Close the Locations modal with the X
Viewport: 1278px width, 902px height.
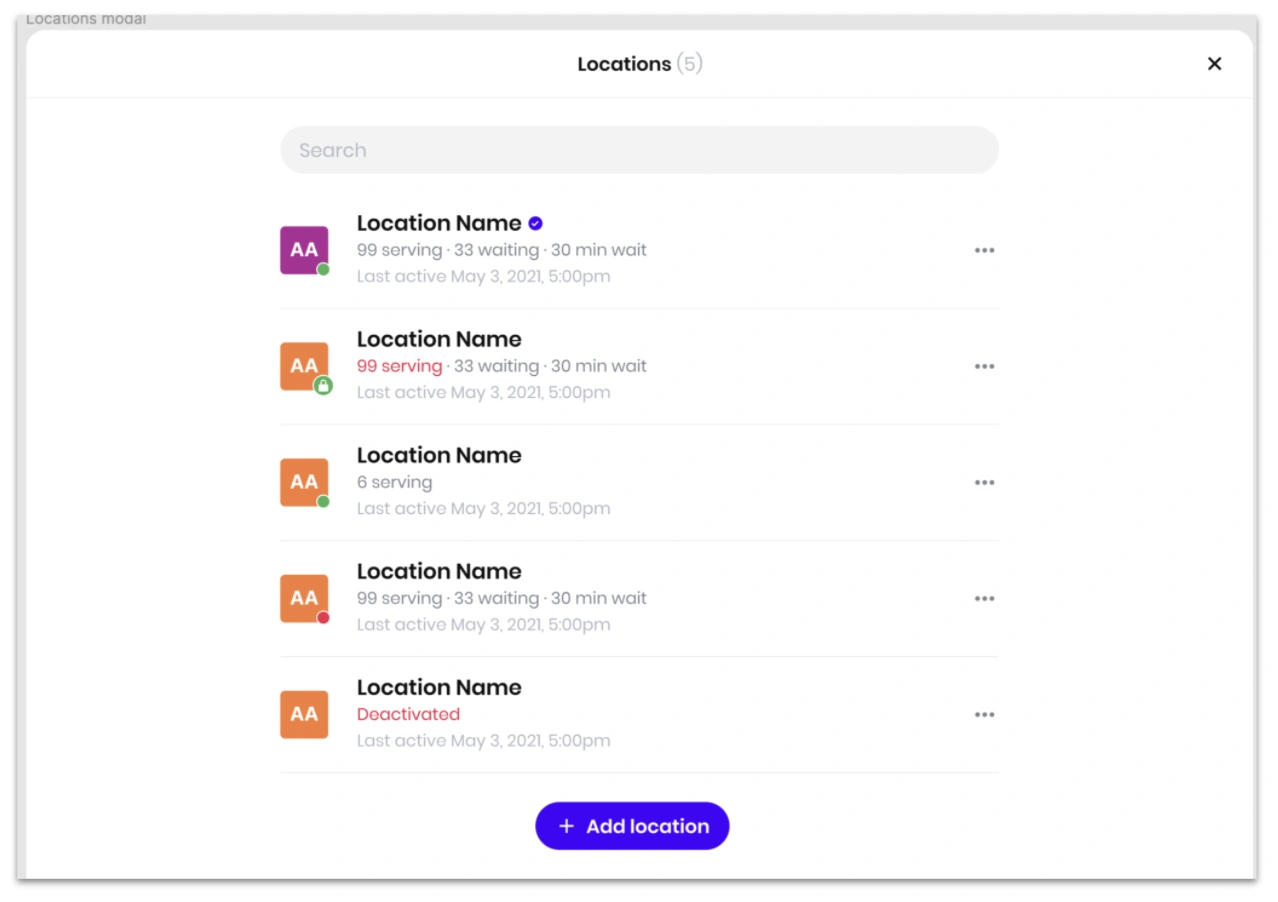pyautogui.click(x=1214, y=64)
